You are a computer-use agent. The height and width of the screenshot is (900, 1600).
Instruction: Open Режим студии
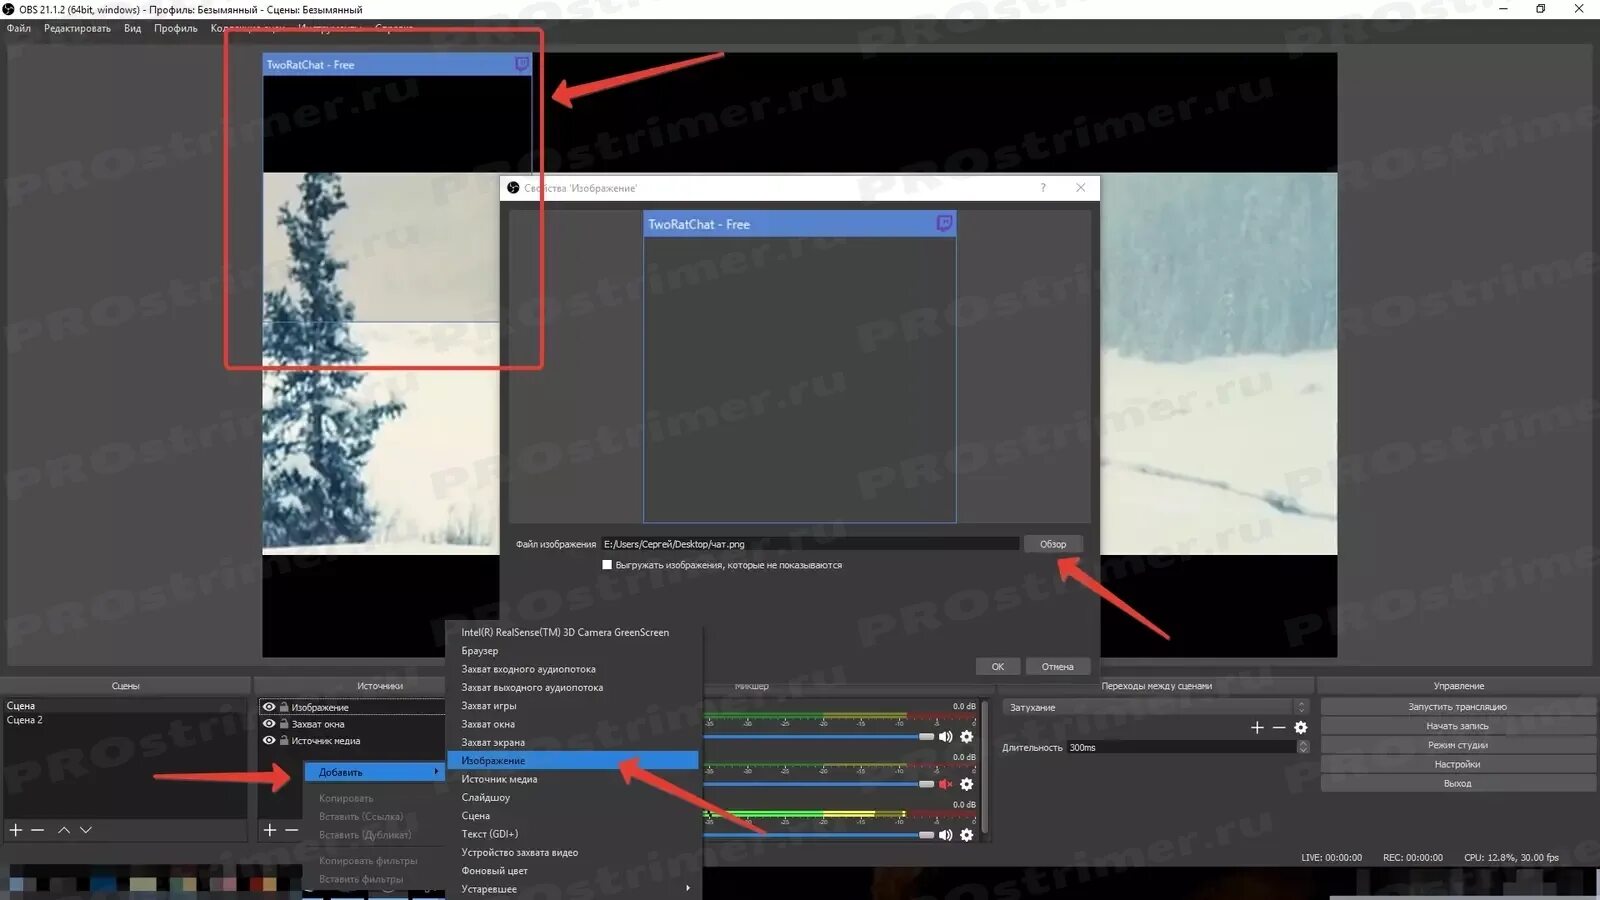click(x=1457, y=745)
